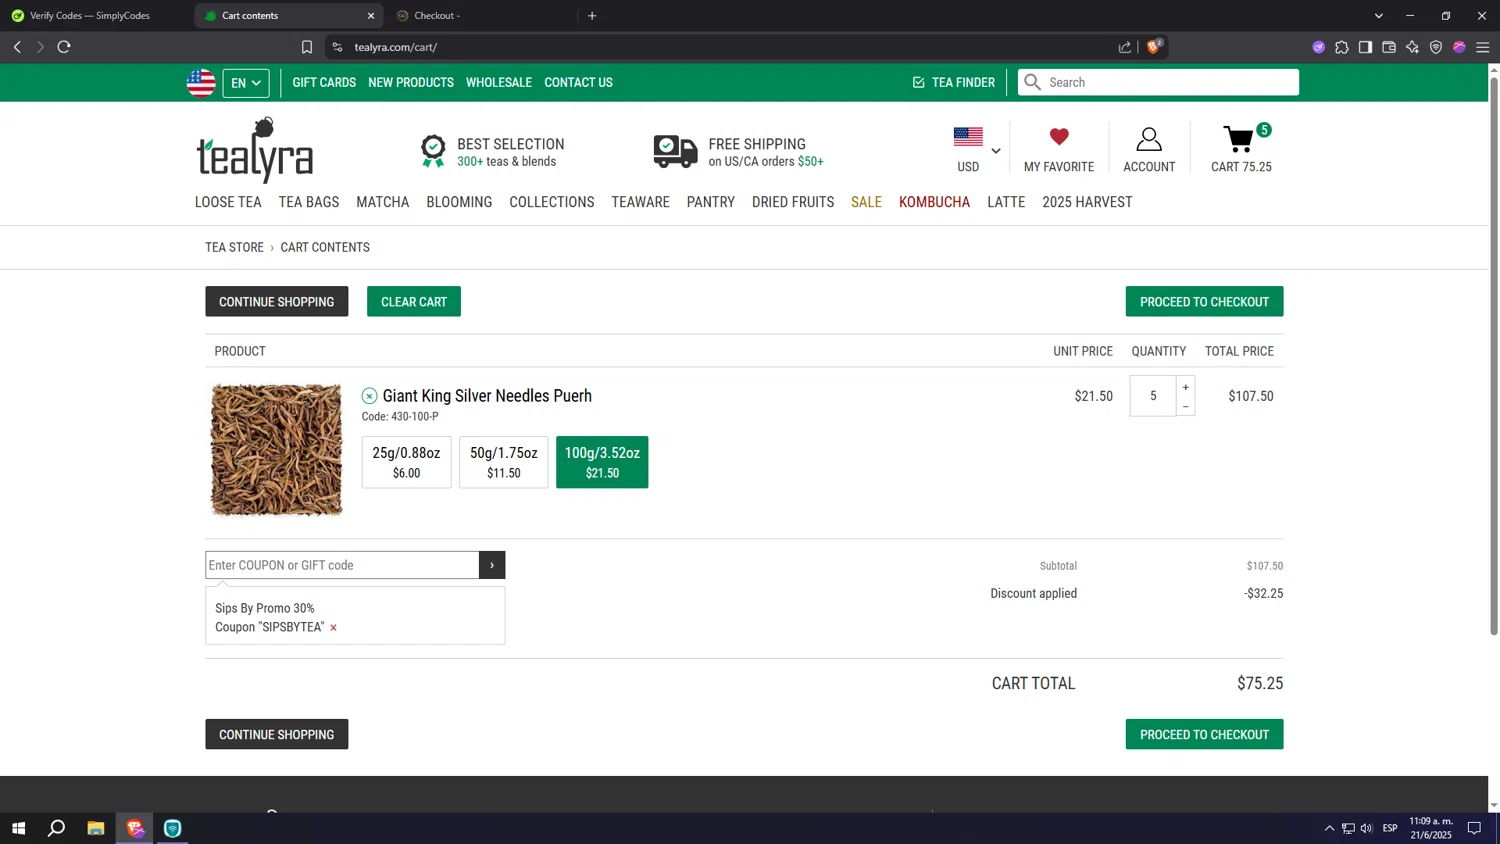Switch to the Checkout tab
Screen dimensions: 1500x844
click(435, 16)
